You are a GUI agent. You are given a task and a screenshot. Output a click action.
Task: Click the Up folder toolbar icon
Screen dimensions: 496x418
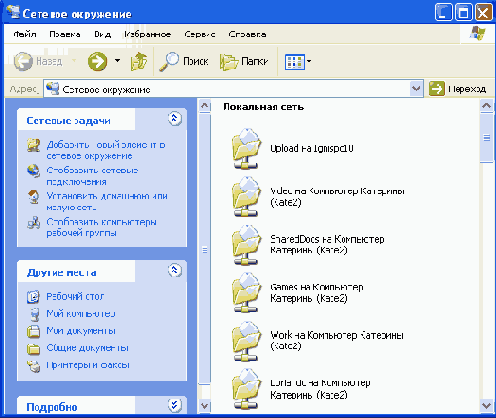[x=139, y=61]
